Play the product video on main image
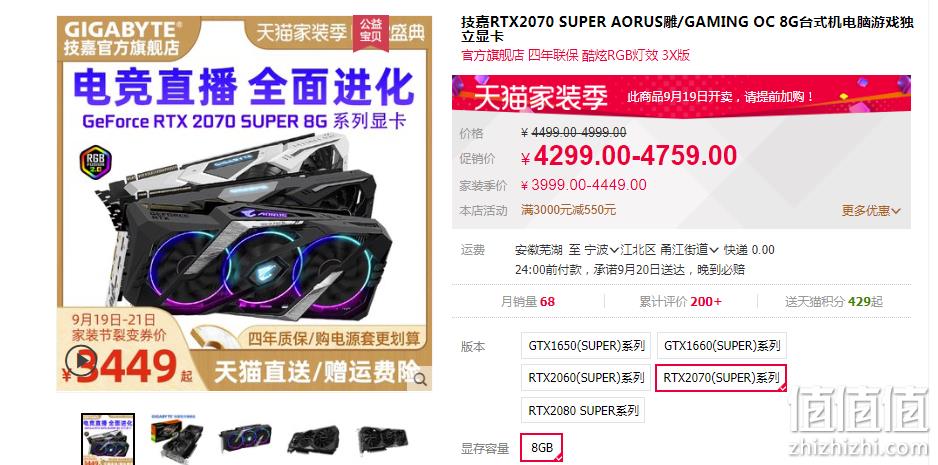 click(x=81, y=361)
